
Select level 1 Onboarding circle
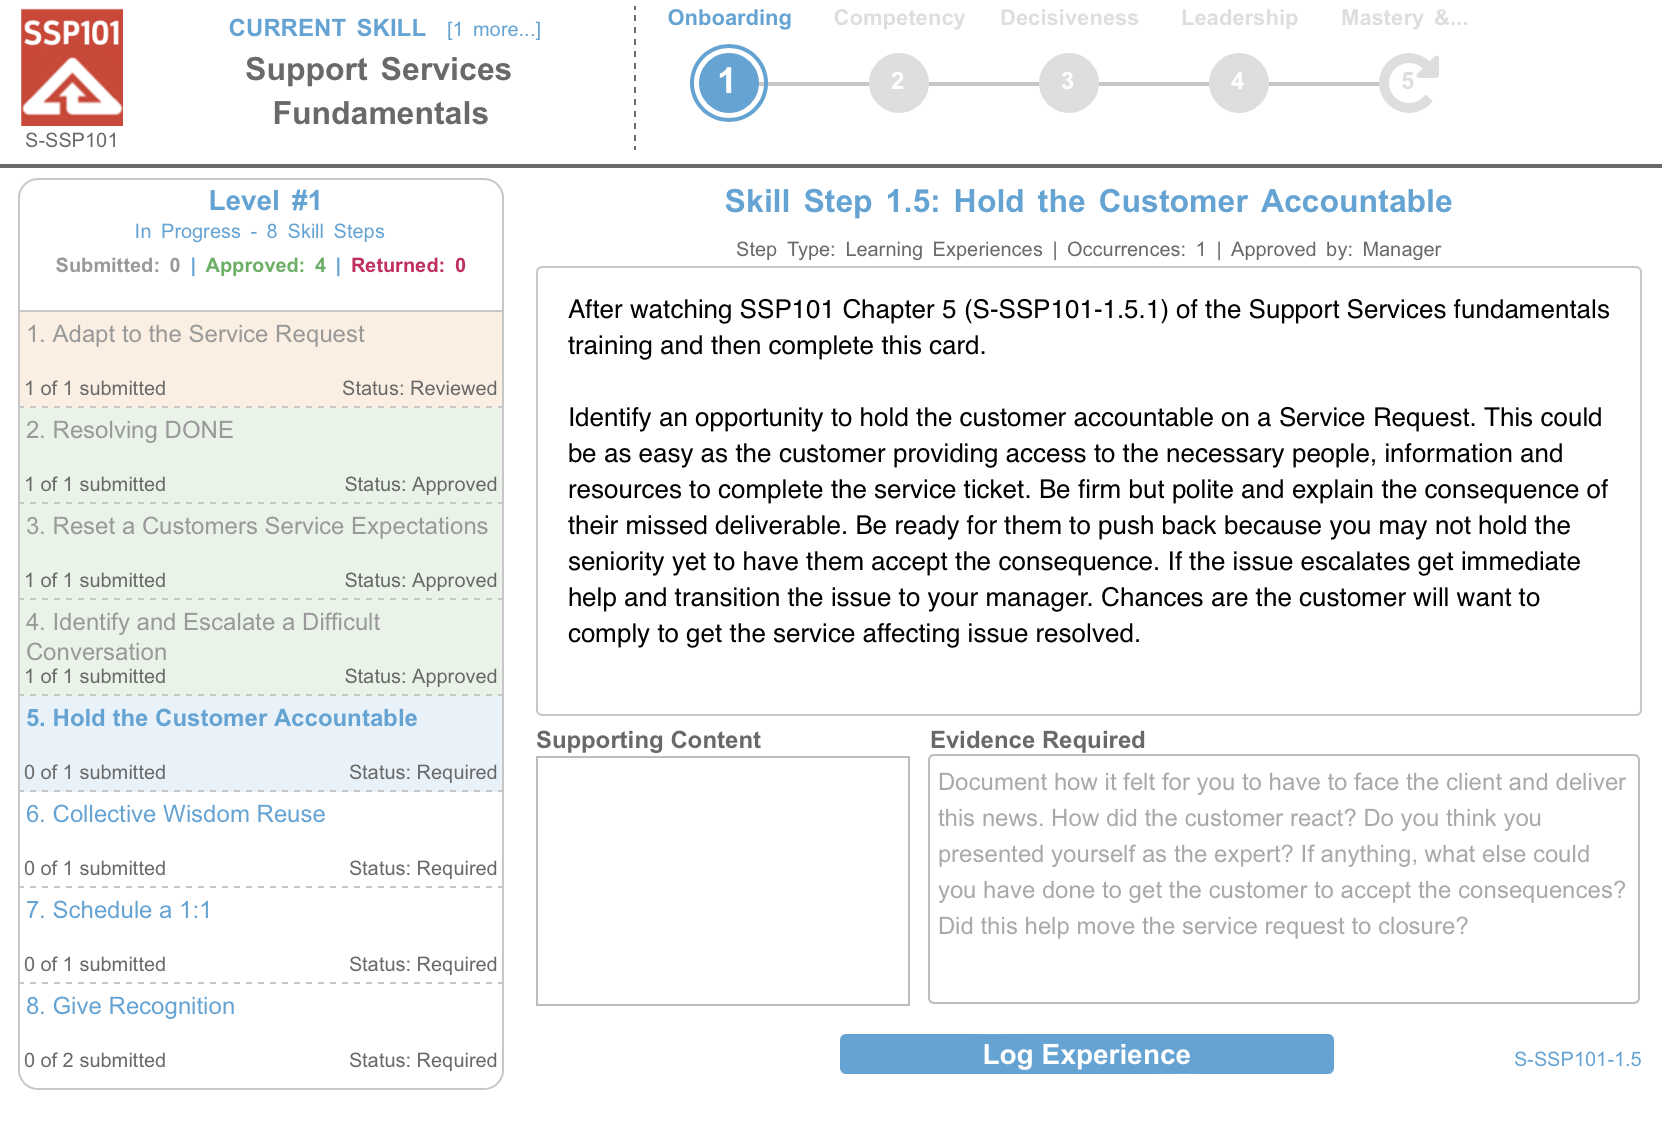click(728, 82)
